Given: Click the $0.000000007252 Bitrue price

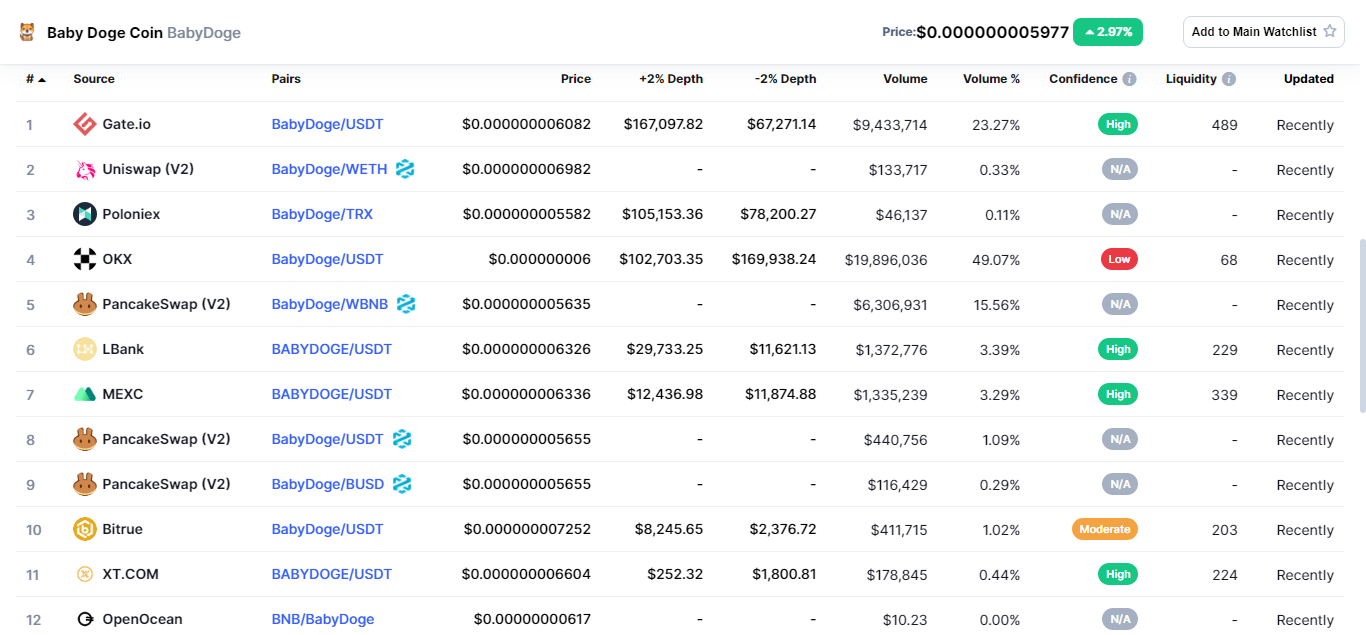Looking at the screenshot, I should (x=526, y=529).
